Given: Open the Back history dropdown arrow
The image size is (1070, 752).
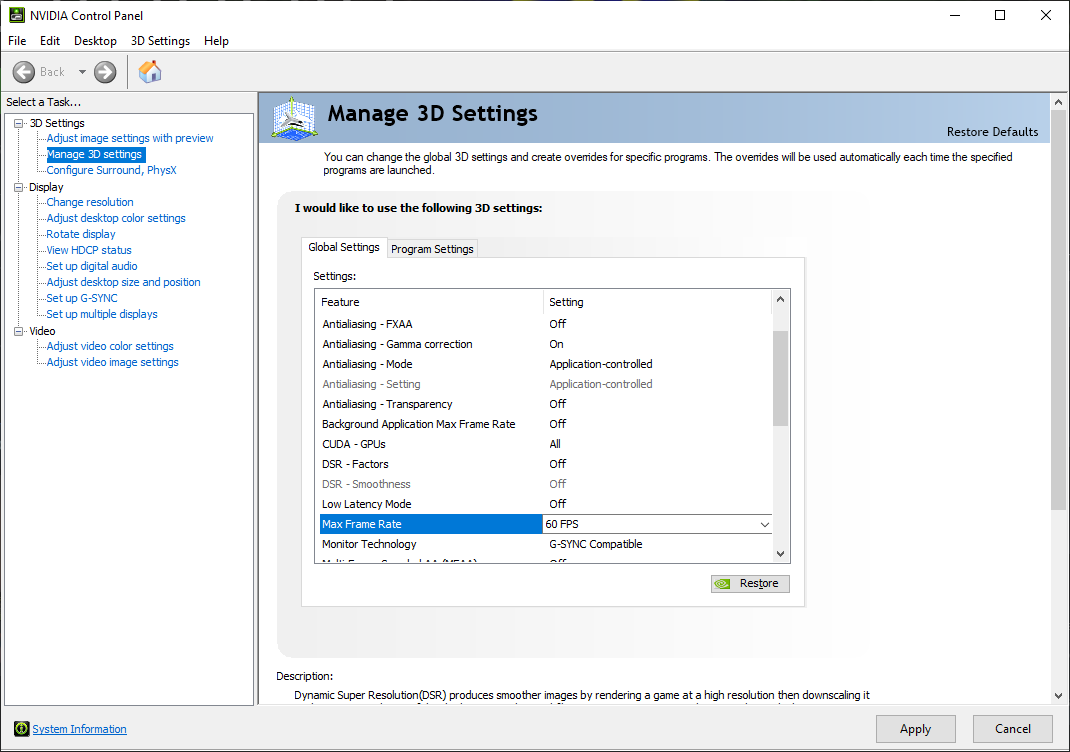Looking at the screenshot, I should 82,72.
